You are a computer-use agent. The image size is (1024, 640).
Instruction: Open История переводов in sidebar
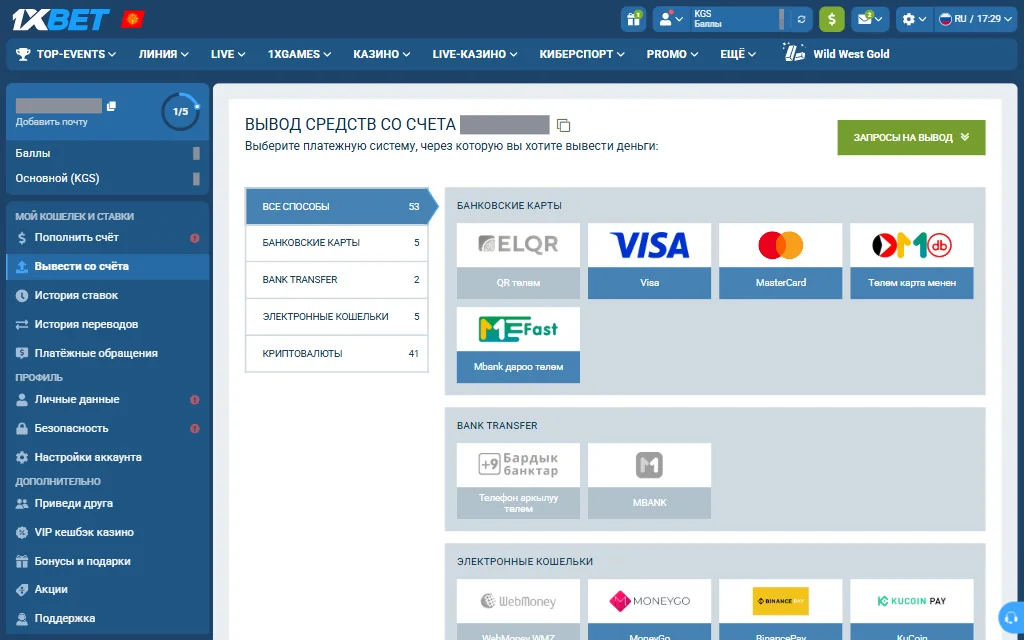pos(108,324)
